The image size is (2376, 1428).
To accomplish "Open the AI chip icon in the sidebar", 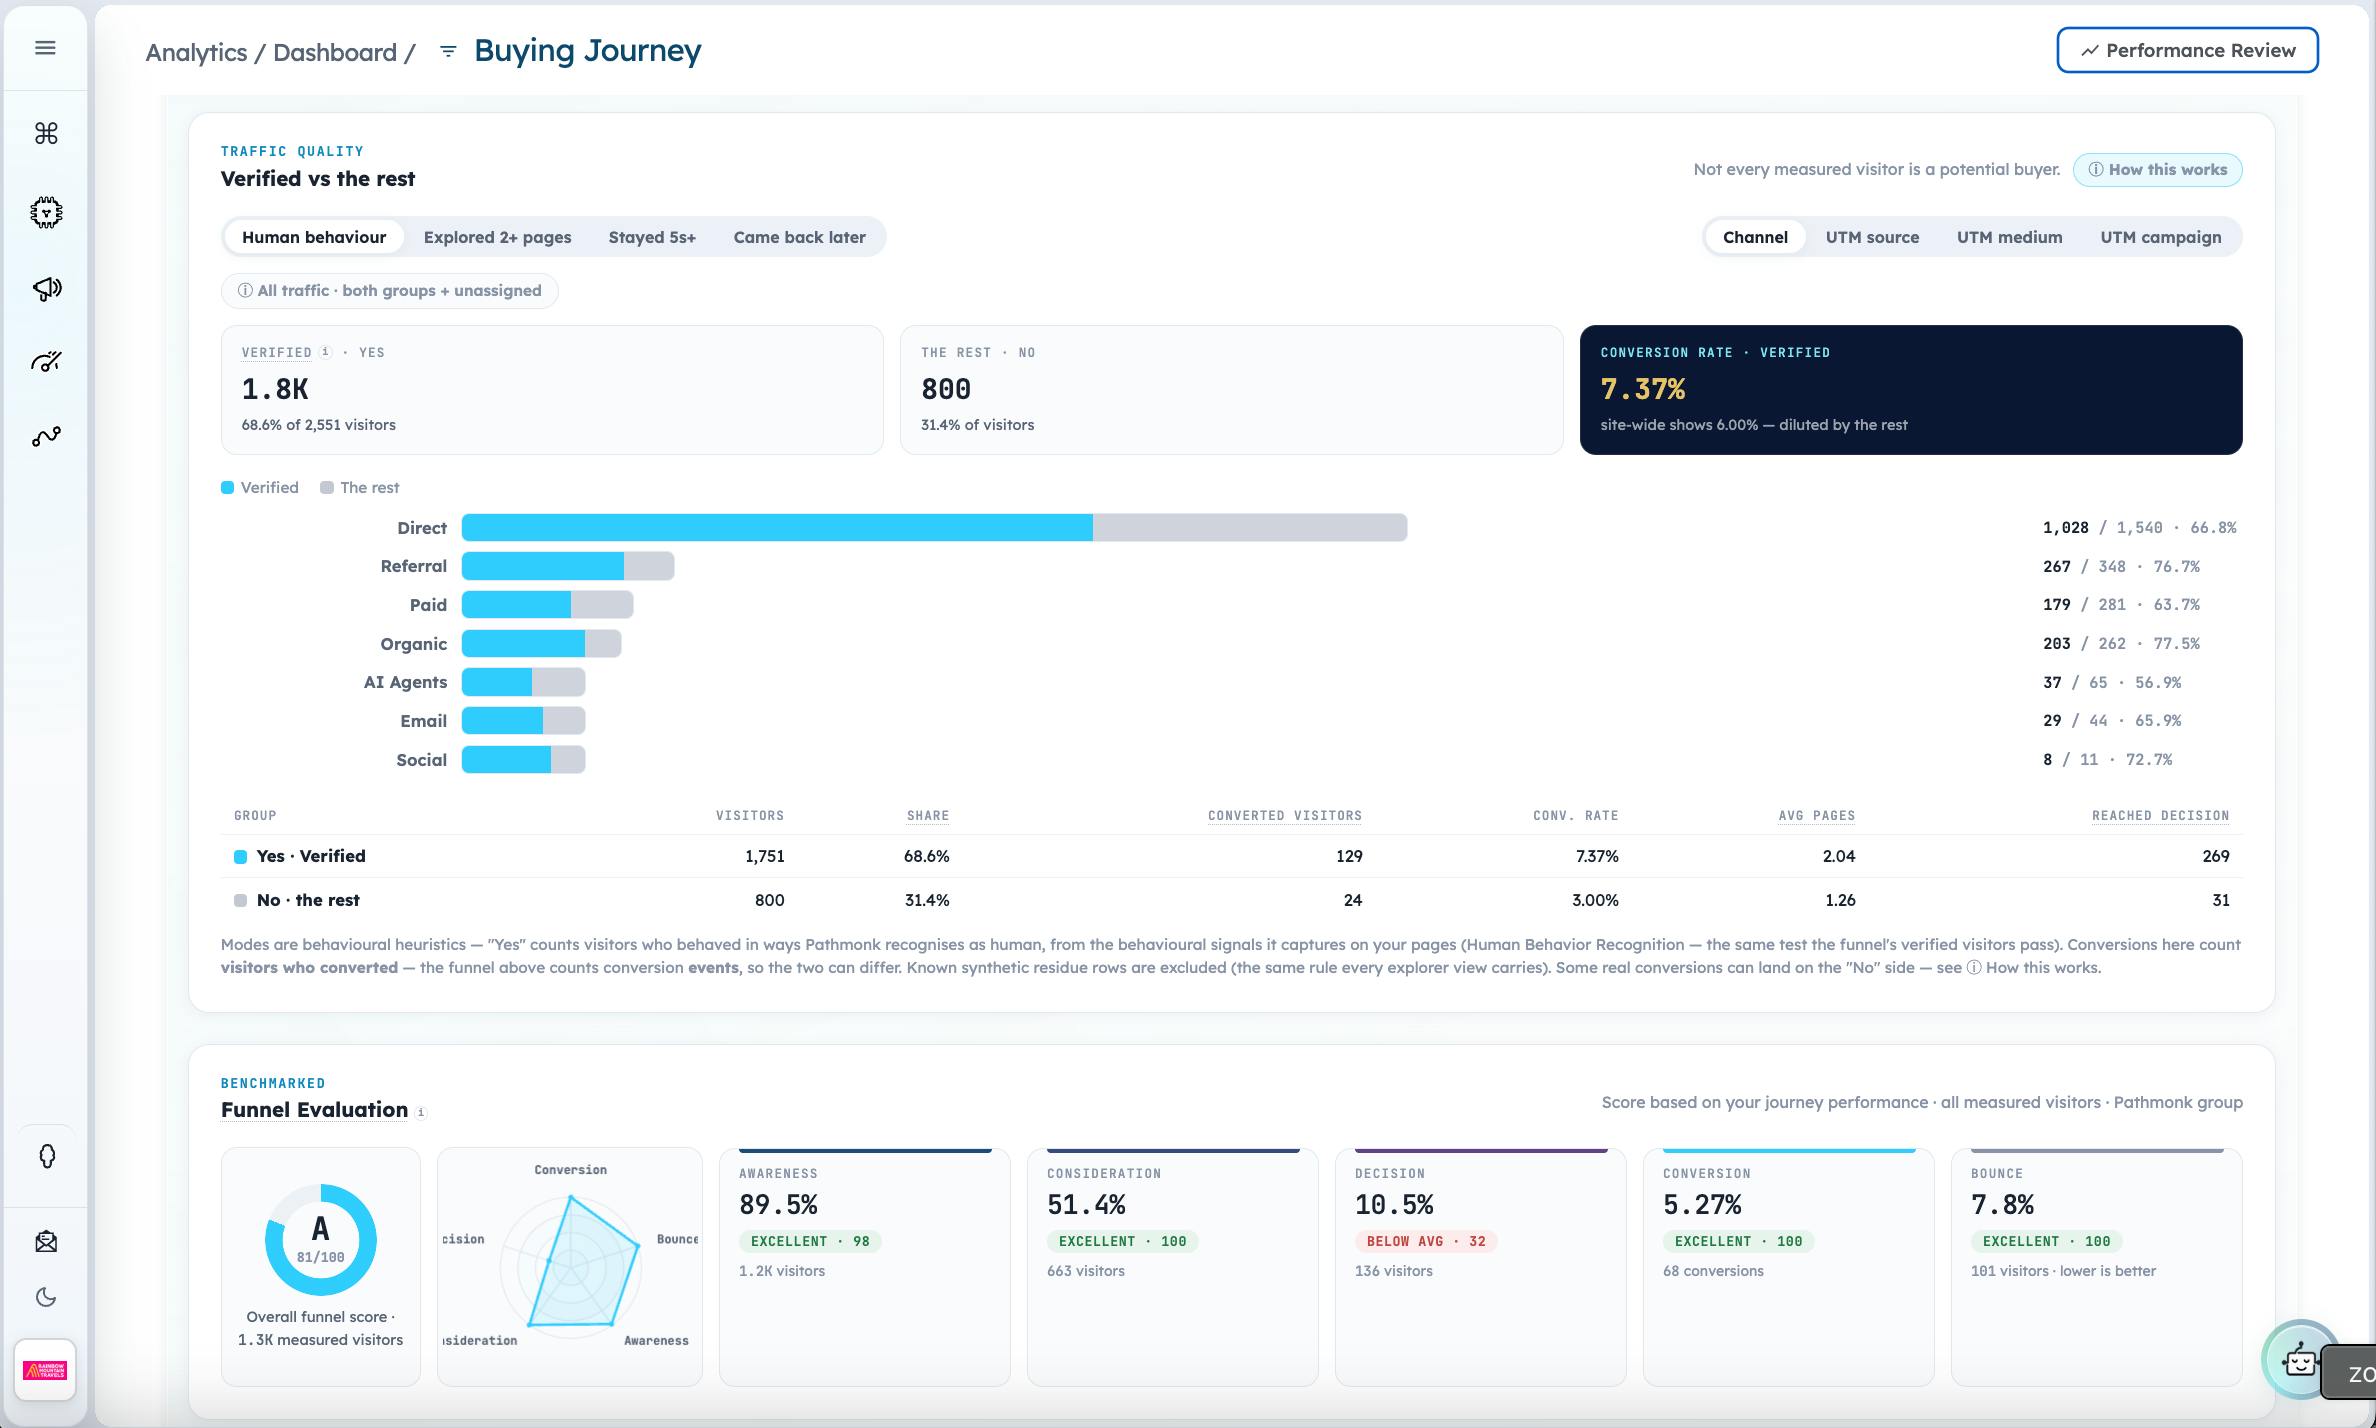I will [46, 212].
